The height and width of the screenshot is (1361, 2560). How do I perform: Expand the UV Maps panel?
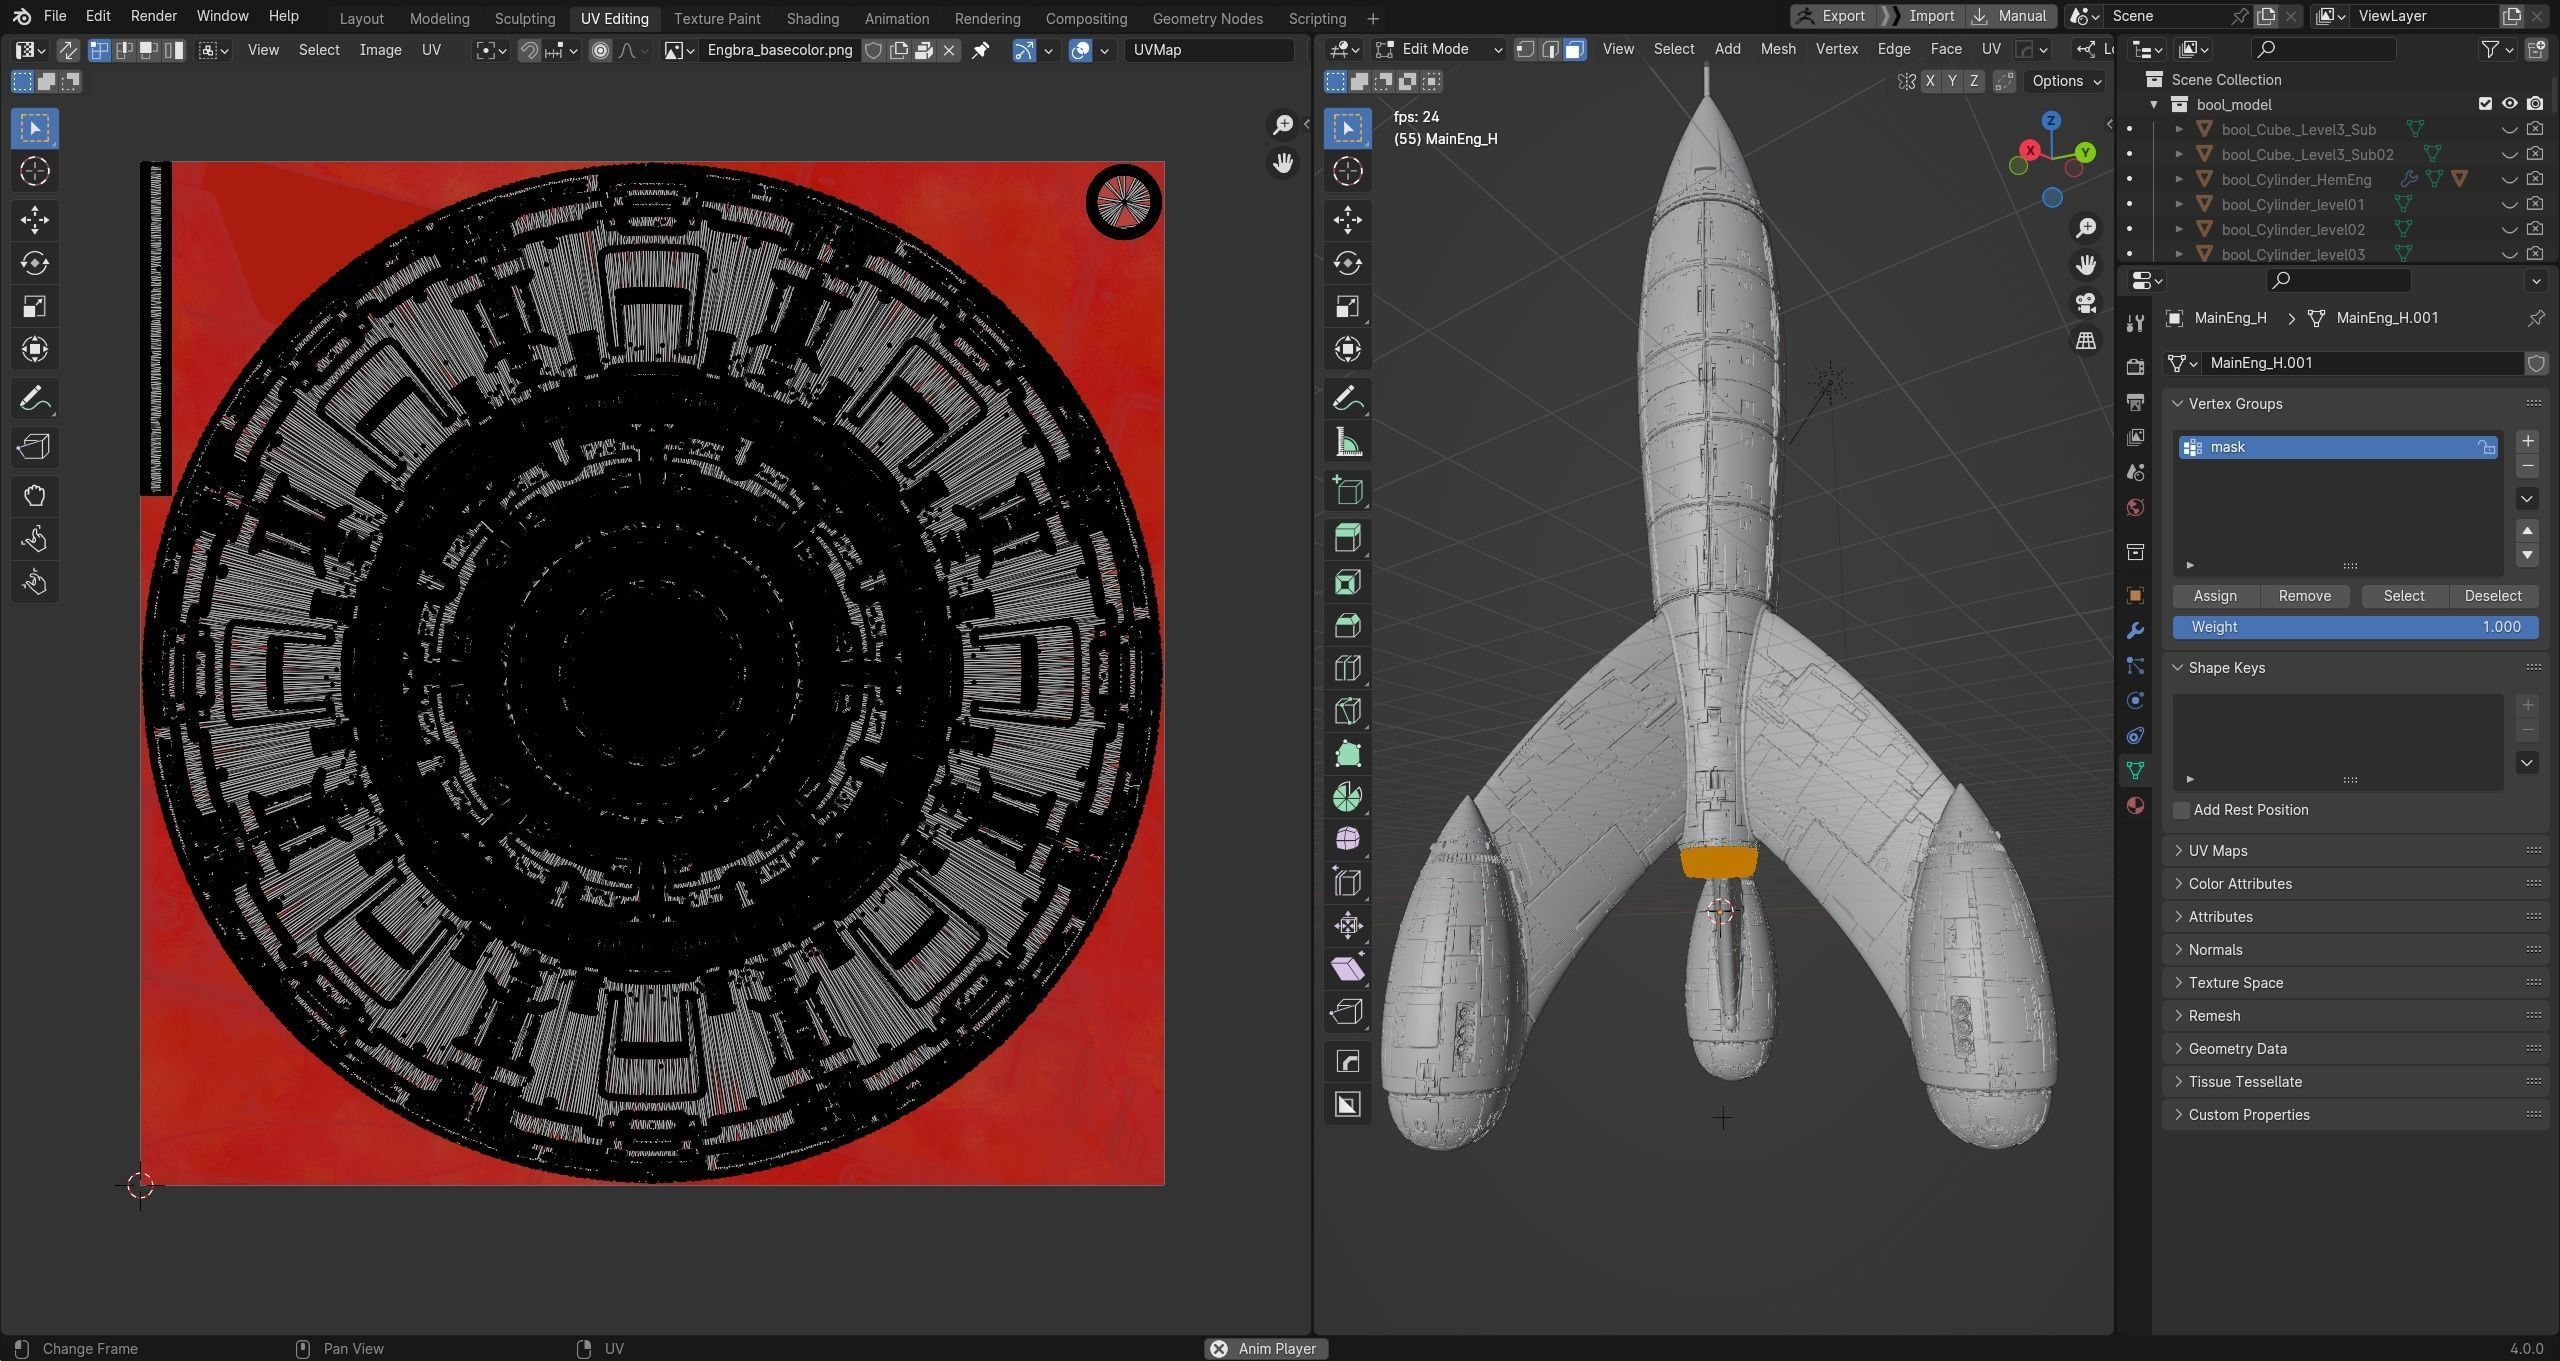point(2217,850)
